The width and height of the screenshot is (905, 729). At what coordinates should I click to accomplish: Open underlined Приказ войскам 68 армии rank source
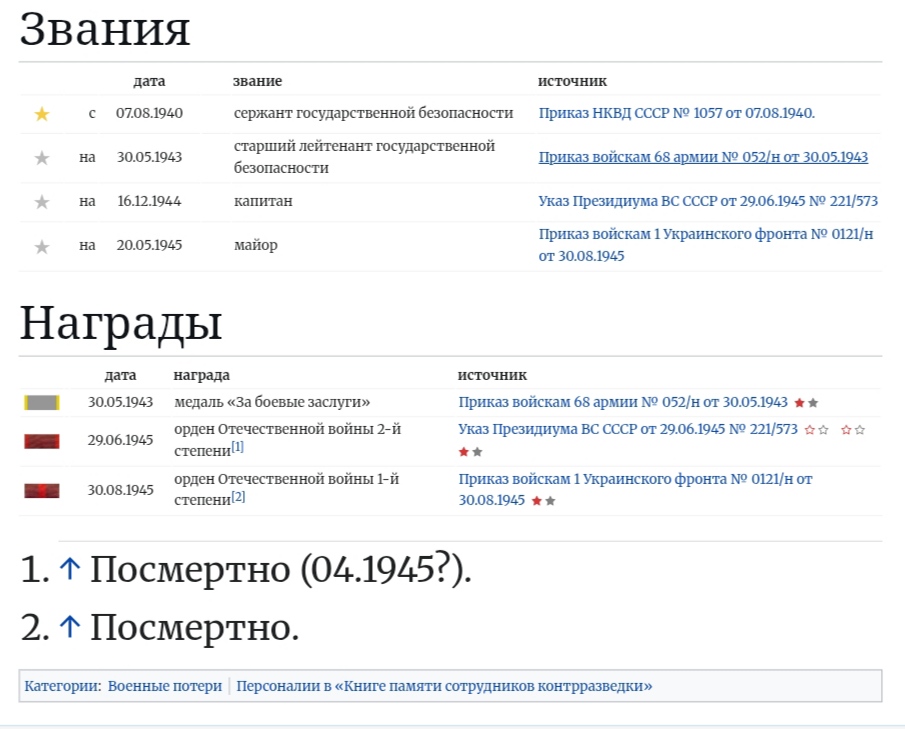pos(703,157)
